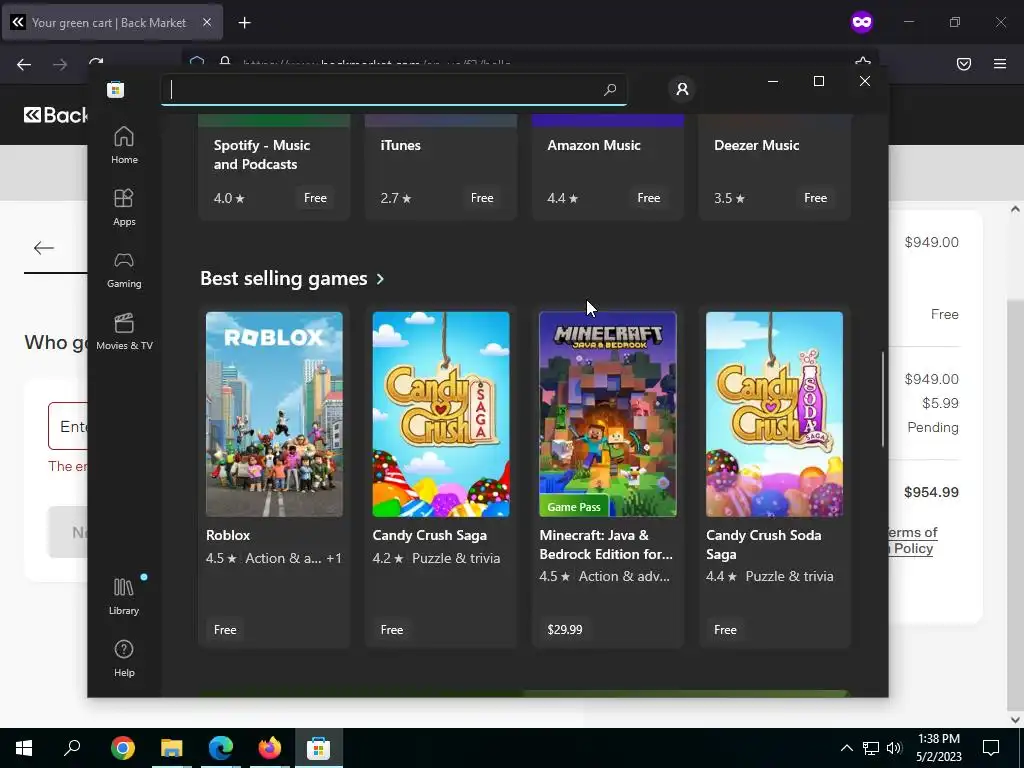Show hidden system tray icons
The image size is (1024, 768).
(846, 748)
